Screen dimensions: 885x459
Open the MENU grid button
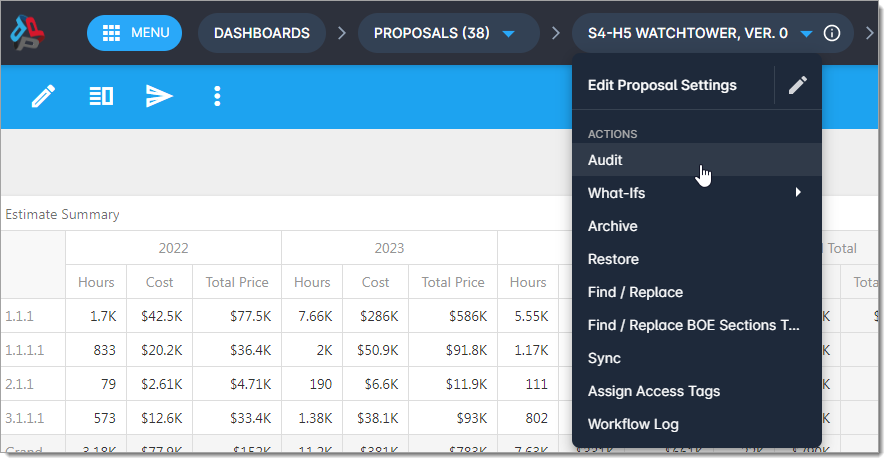tap(135, 33)
